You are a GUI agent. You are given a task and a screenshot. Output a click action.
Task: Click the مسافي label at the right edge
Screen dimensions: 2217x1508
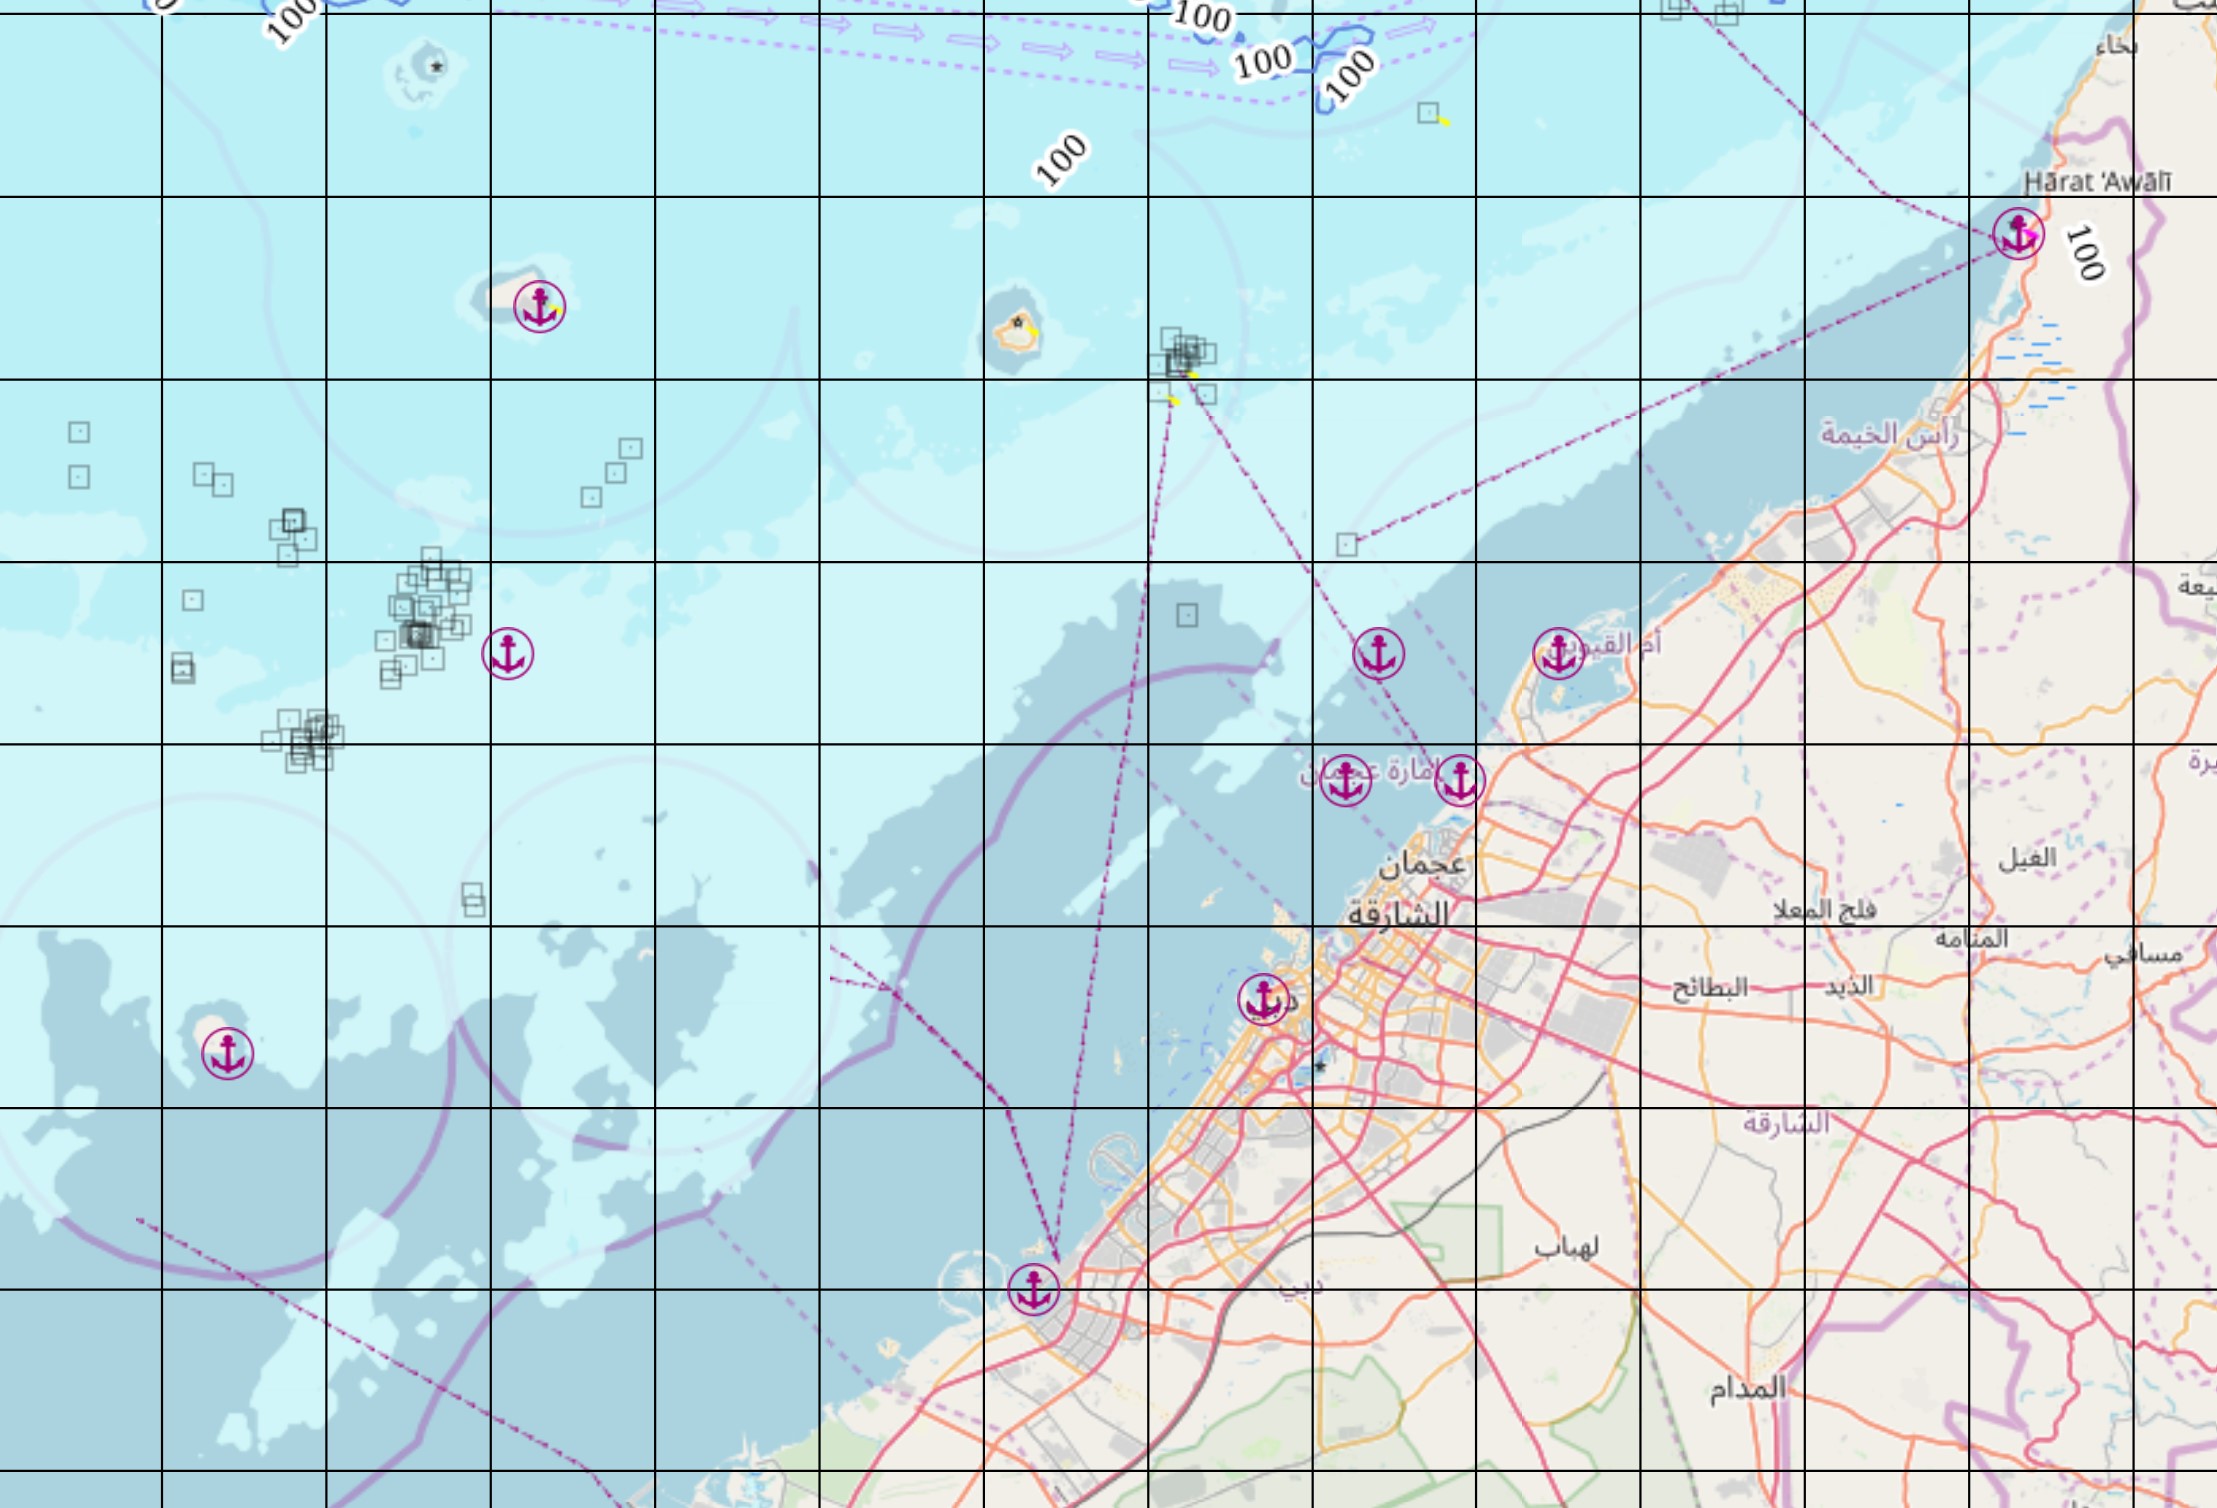2143,955
